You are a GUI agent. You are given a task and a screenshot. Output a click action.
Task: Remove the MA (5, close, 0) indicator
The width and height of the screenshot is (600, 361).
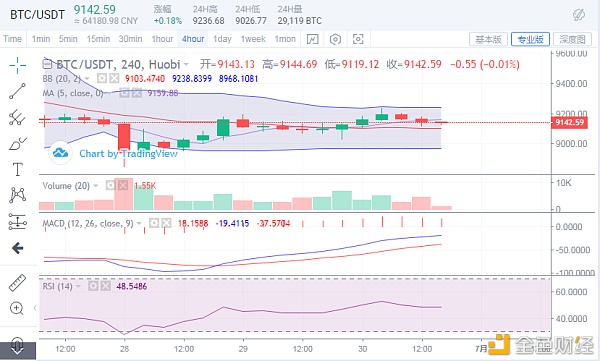point(137,93)
